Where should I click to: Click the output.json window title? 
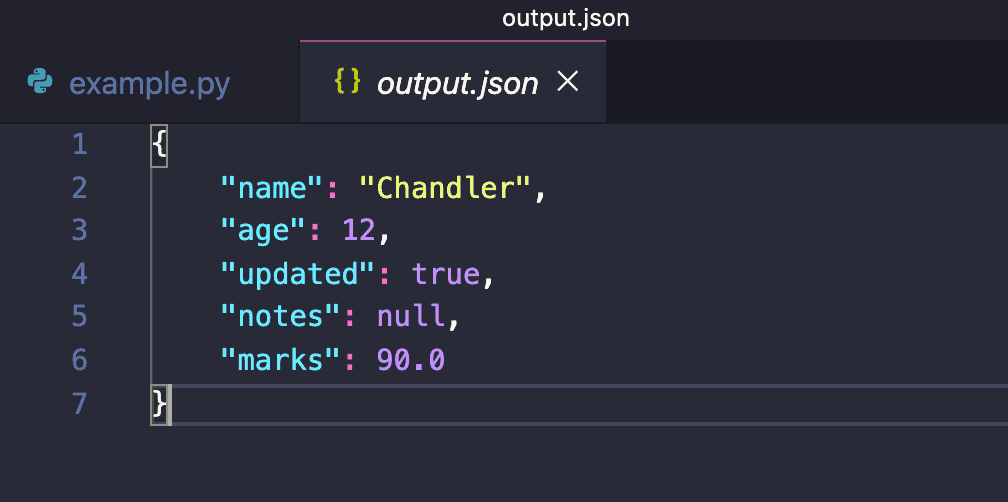pos(565,19)
